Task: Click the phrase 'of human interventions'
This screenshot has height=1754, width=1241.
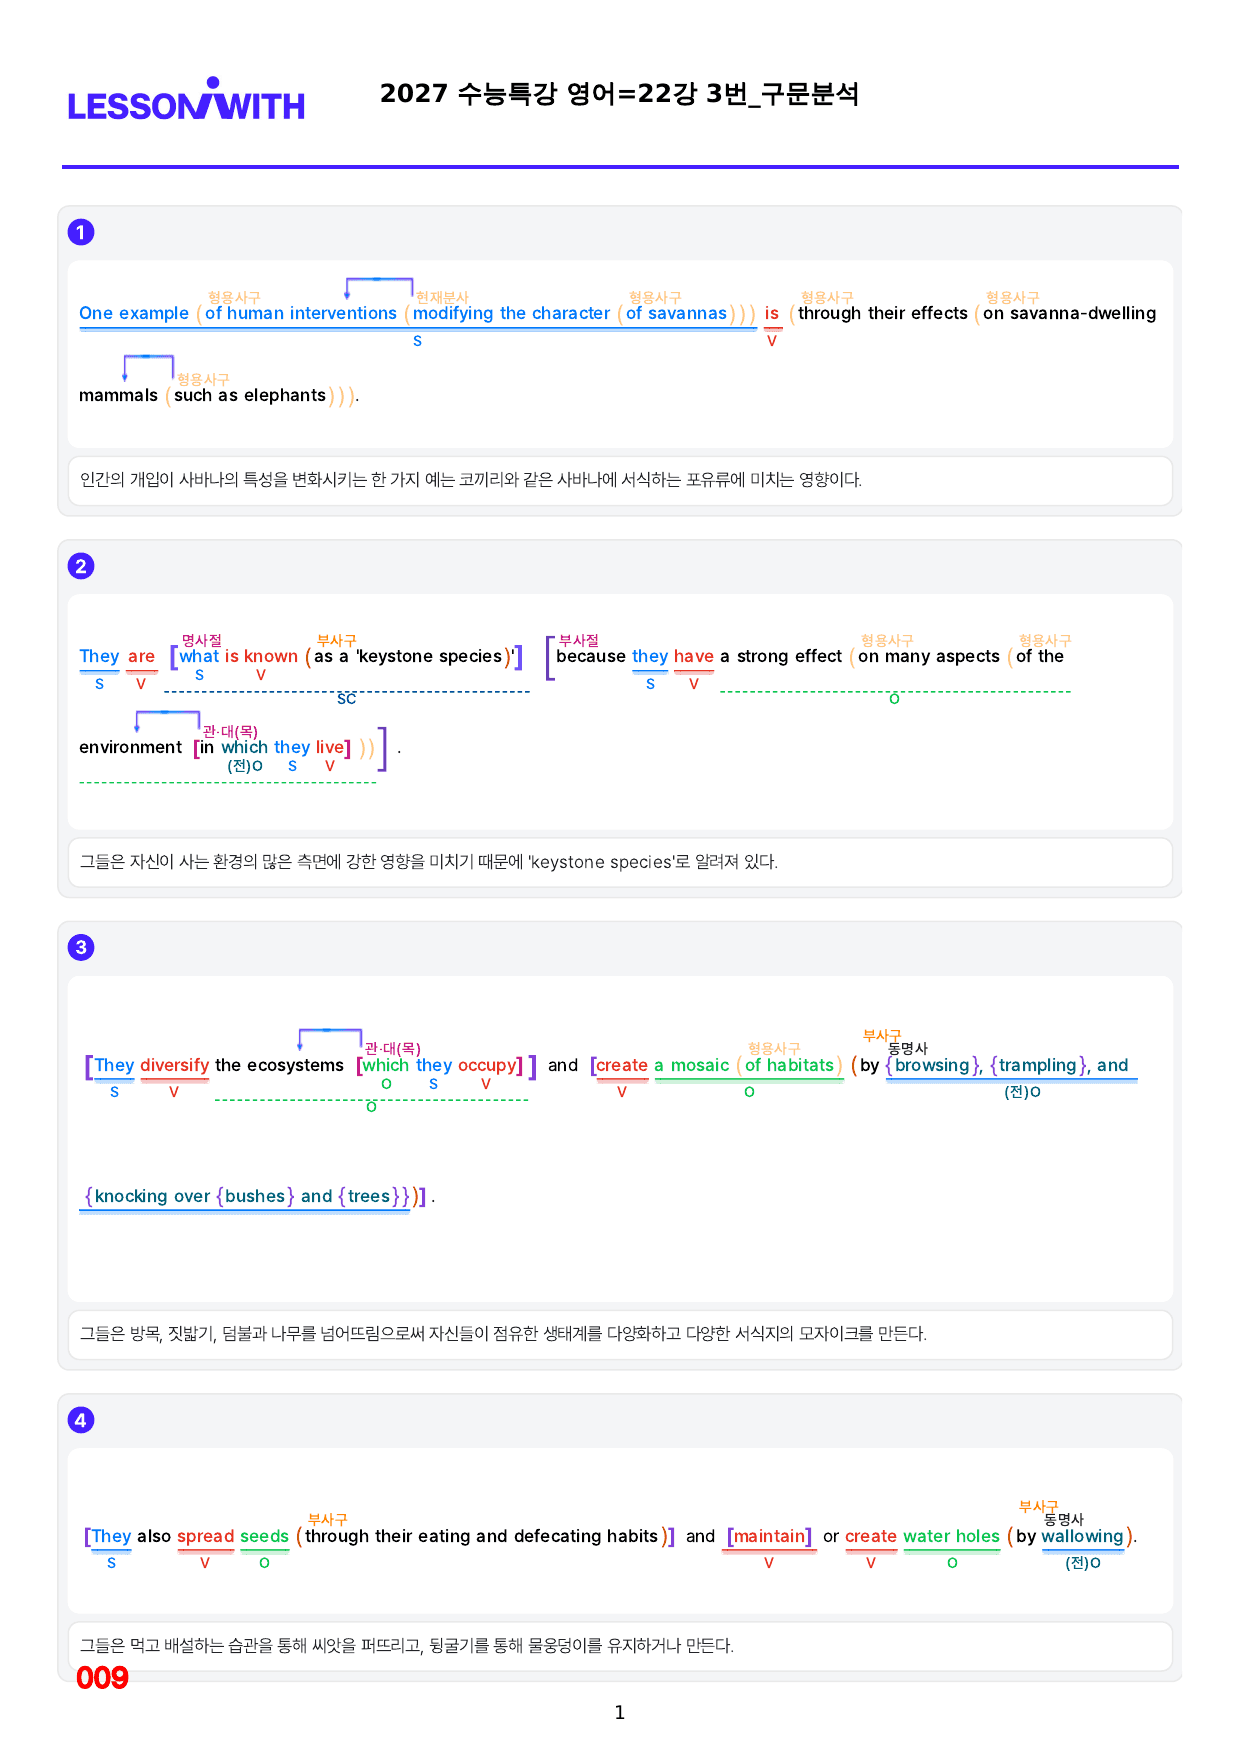Action: 301,313
